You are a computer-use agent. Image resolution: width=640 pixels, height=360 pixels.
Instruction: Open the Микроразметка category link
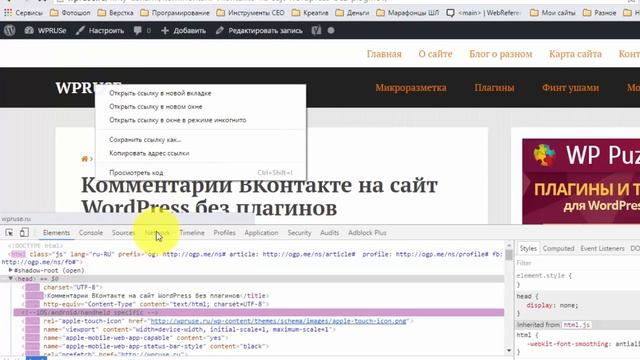click(411, 88)
